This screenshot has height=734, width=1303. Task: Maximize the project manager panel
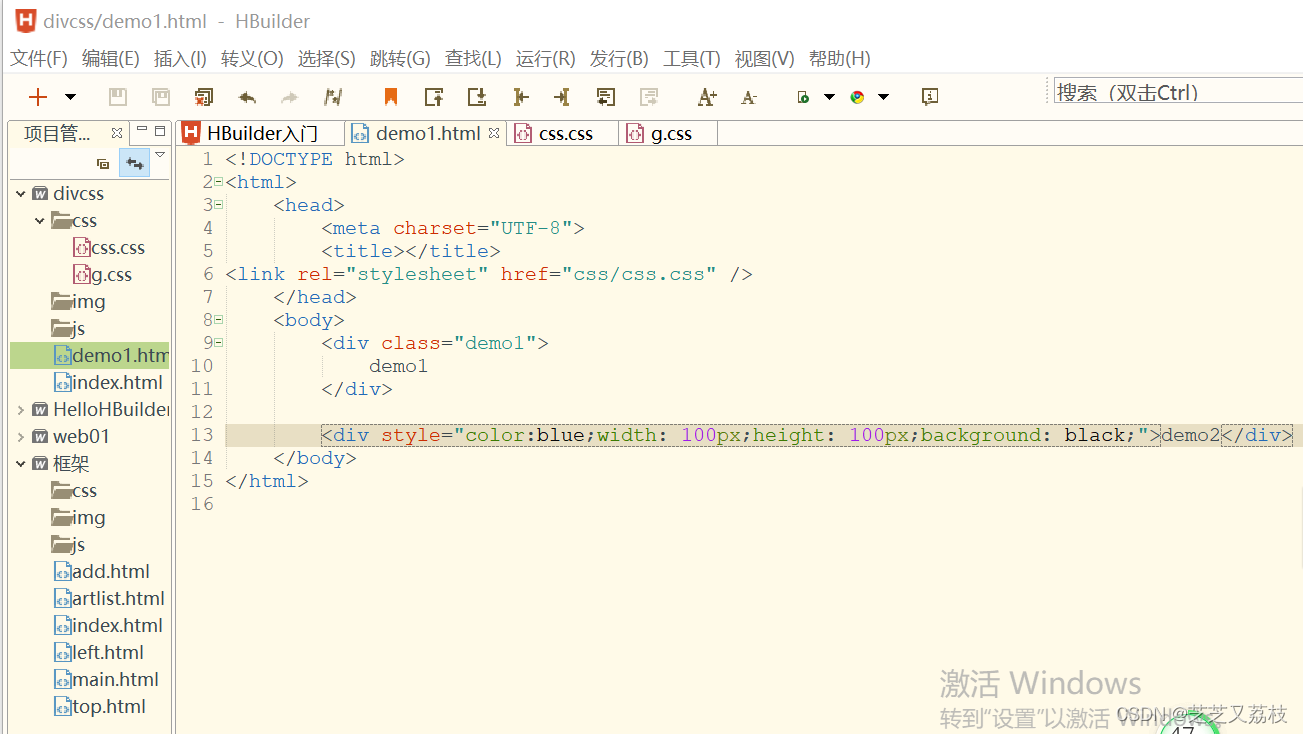[160, 131]
